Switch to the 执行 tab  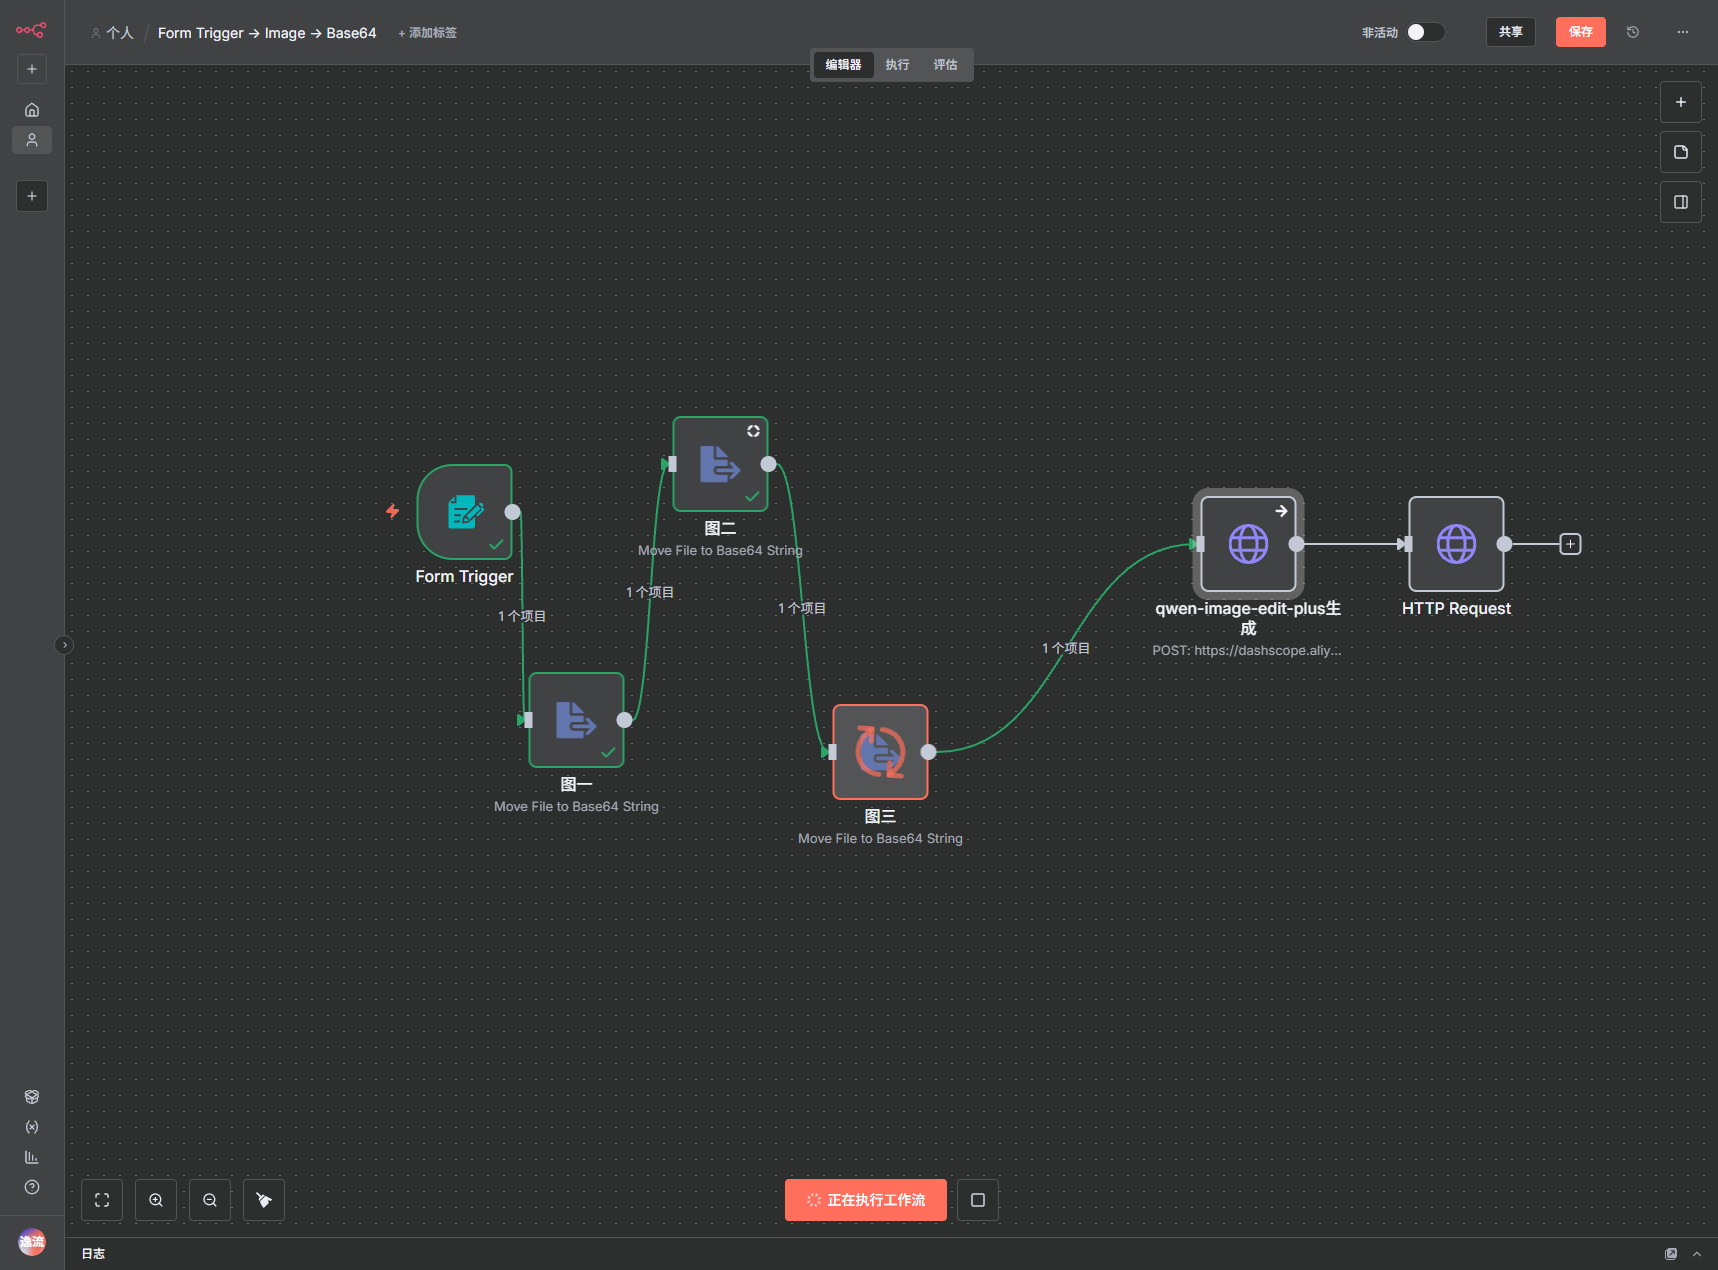pyautogui.click(x=897, y=65)
